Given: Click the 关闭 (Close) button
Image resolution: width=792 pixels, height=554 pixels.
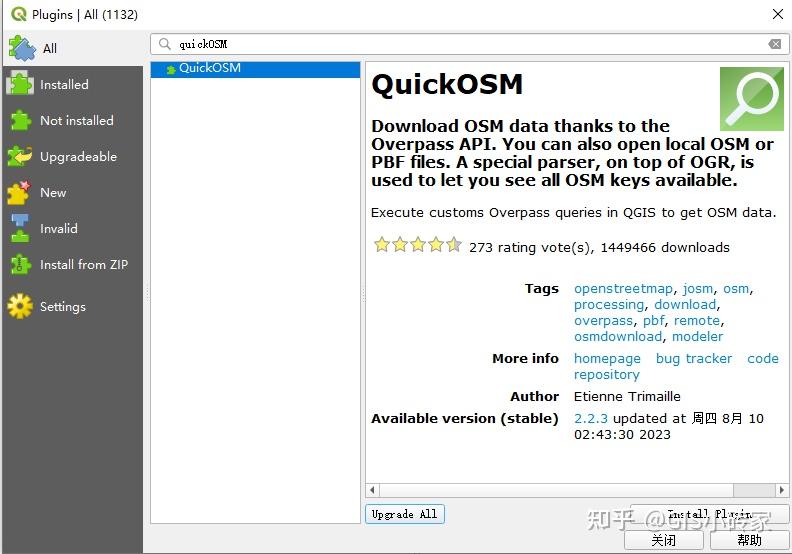Looking at the screenshot, I should 663,540.
